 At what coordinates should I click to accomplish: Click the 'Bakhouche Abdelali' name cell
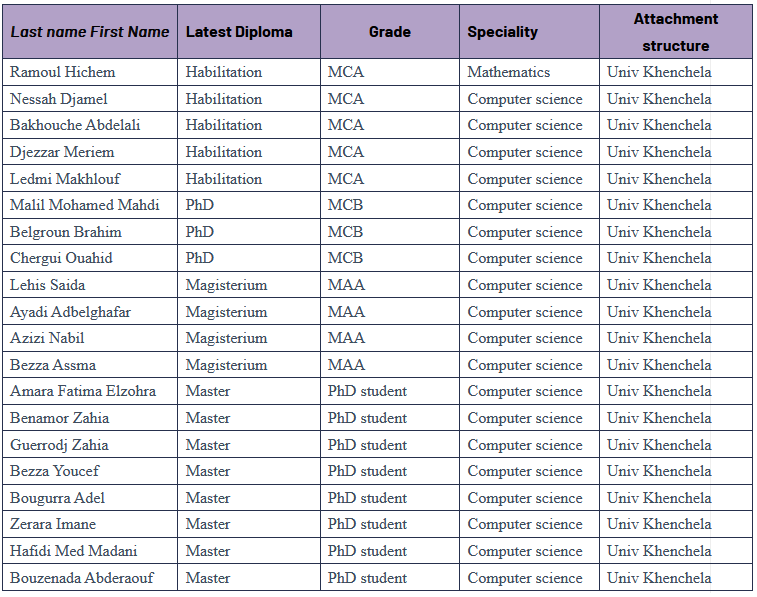[75, 125]
